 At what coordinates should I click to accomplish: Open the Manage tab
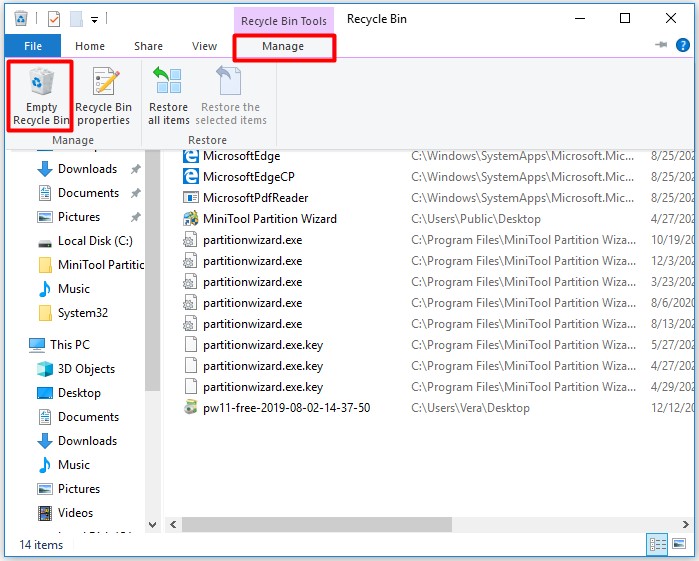[283, 46]
